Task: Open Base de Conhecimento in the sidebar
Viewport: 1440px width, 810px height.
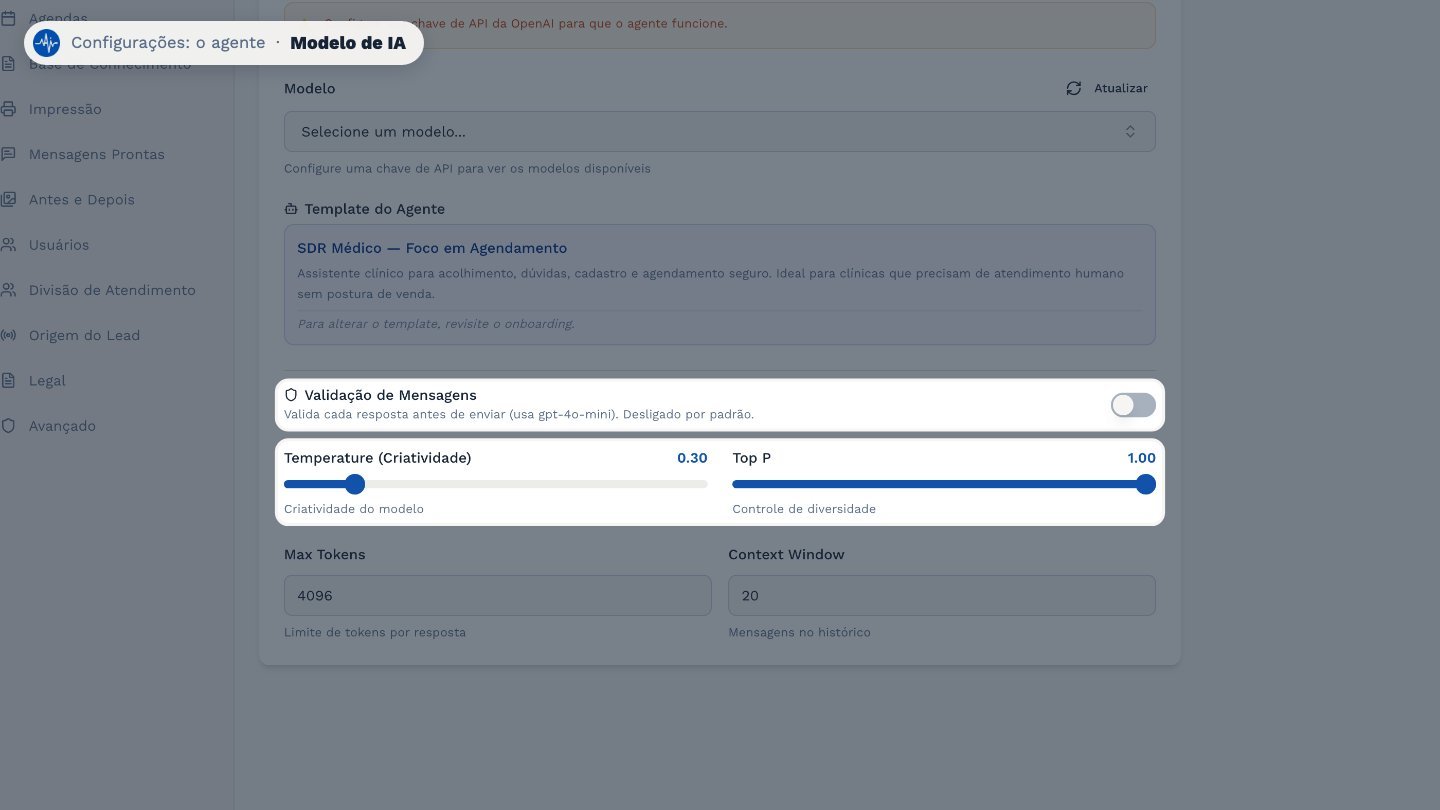Action: [110, 64]
